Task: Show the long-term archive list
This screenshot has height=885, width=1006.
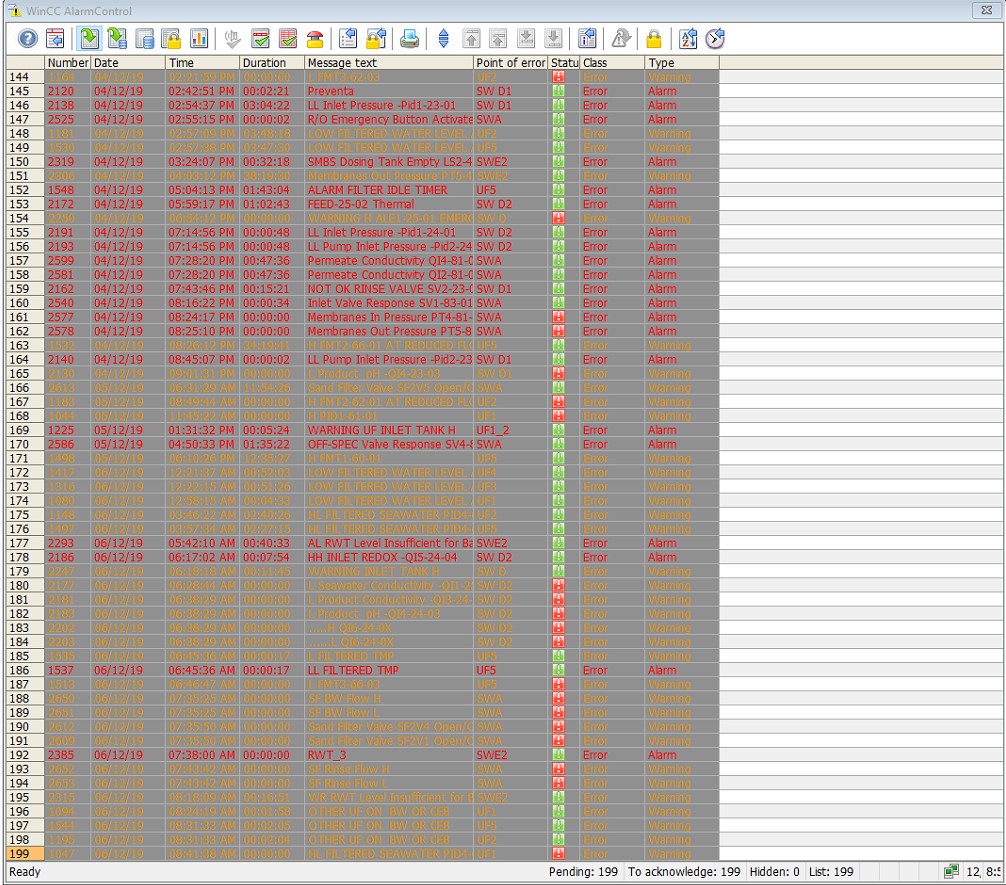Action: (x=145, y=39)
